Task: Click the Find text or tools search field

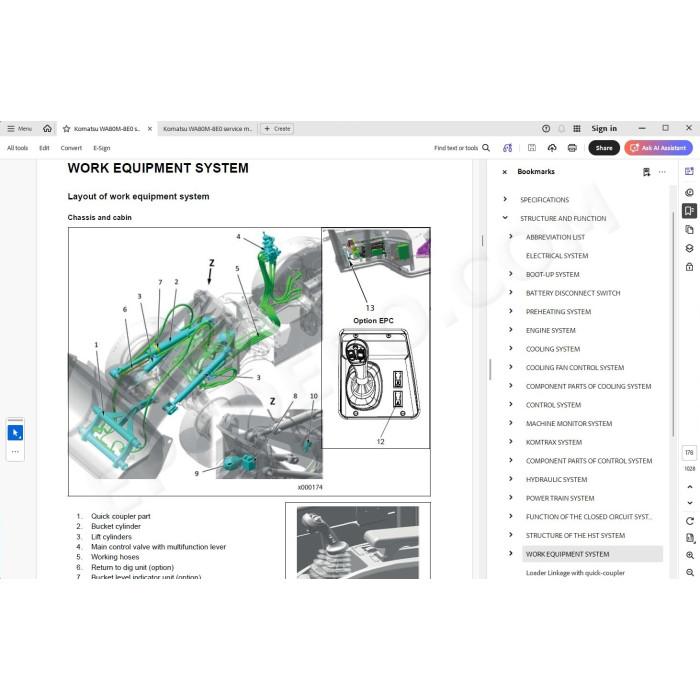Action: tap(462, 148)
